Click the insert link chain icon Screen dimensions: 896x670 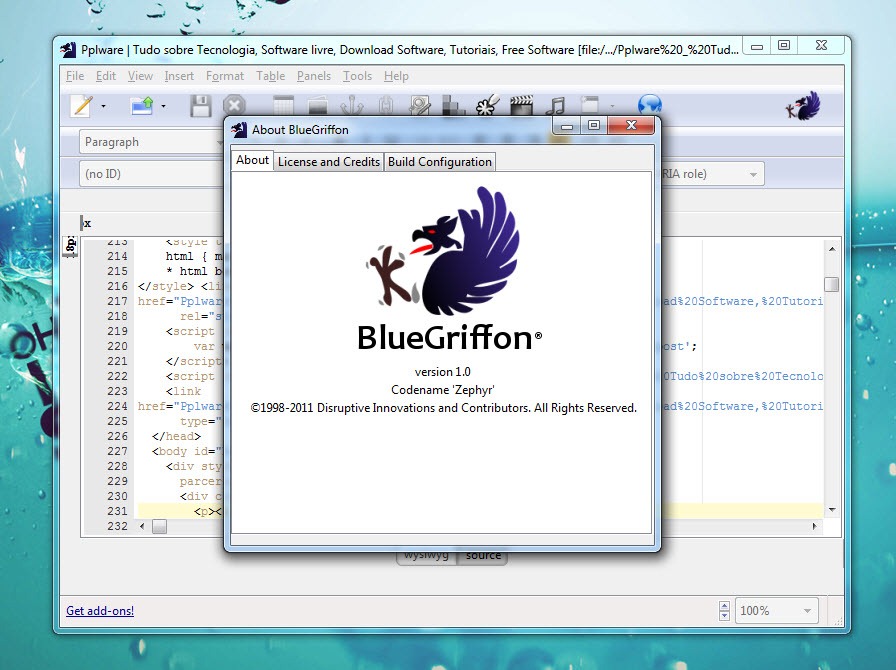point(386,106)
